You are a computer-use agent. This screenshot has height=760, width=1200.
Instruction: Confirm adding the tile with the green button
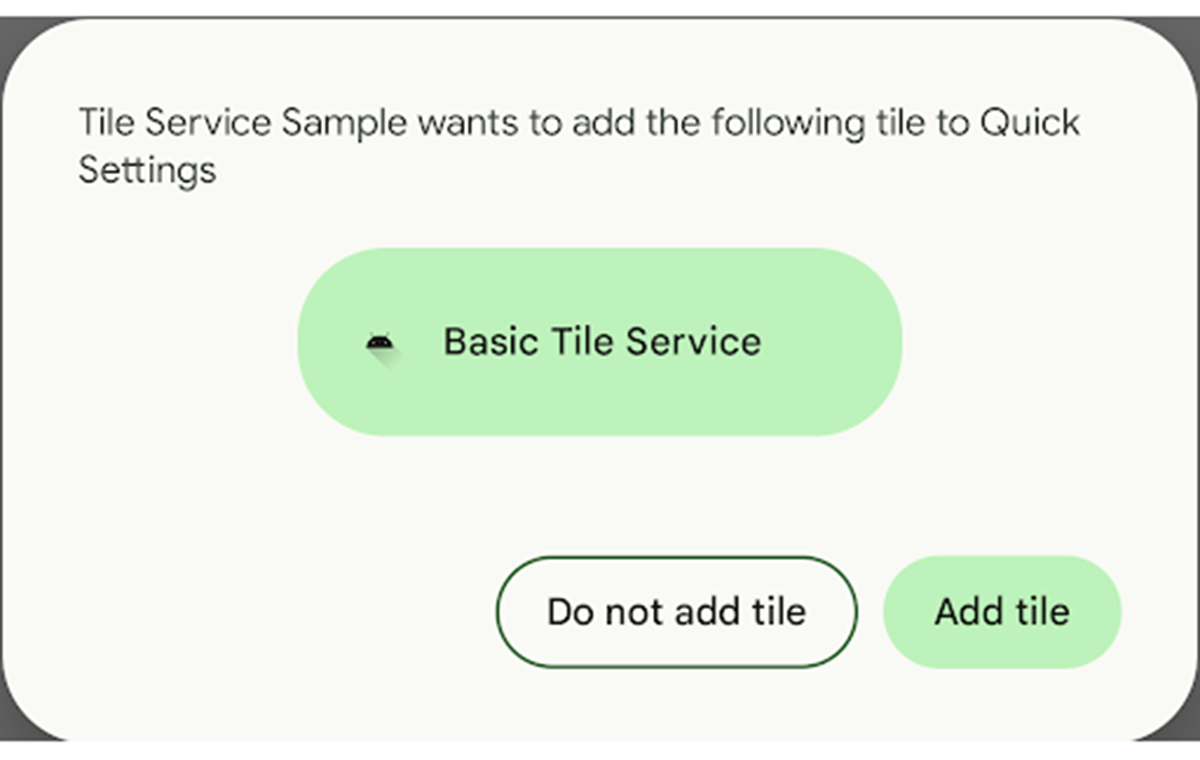pyautogui.click(x=1002, y=612)
